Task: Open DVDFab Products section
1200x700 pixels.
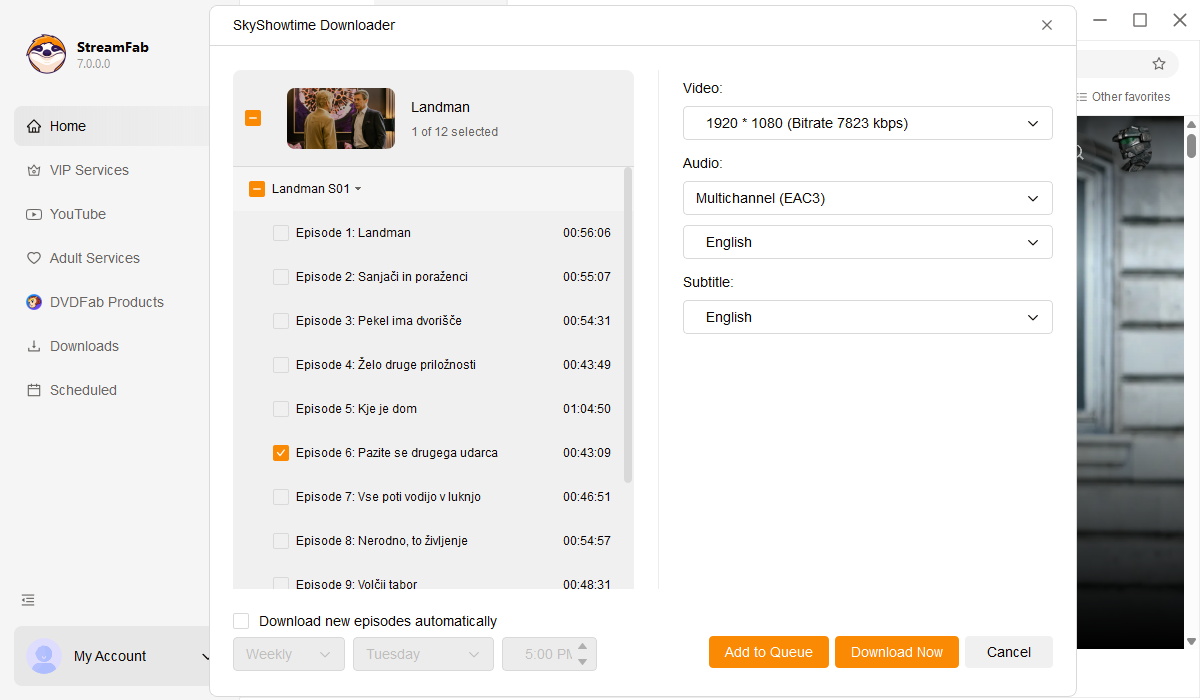Action: (103, 302)
